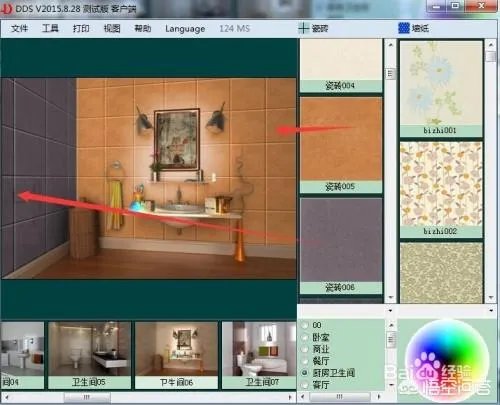
Task: Expand the dropdown arrow above the color wheel
Action: [x=491, y=311]
